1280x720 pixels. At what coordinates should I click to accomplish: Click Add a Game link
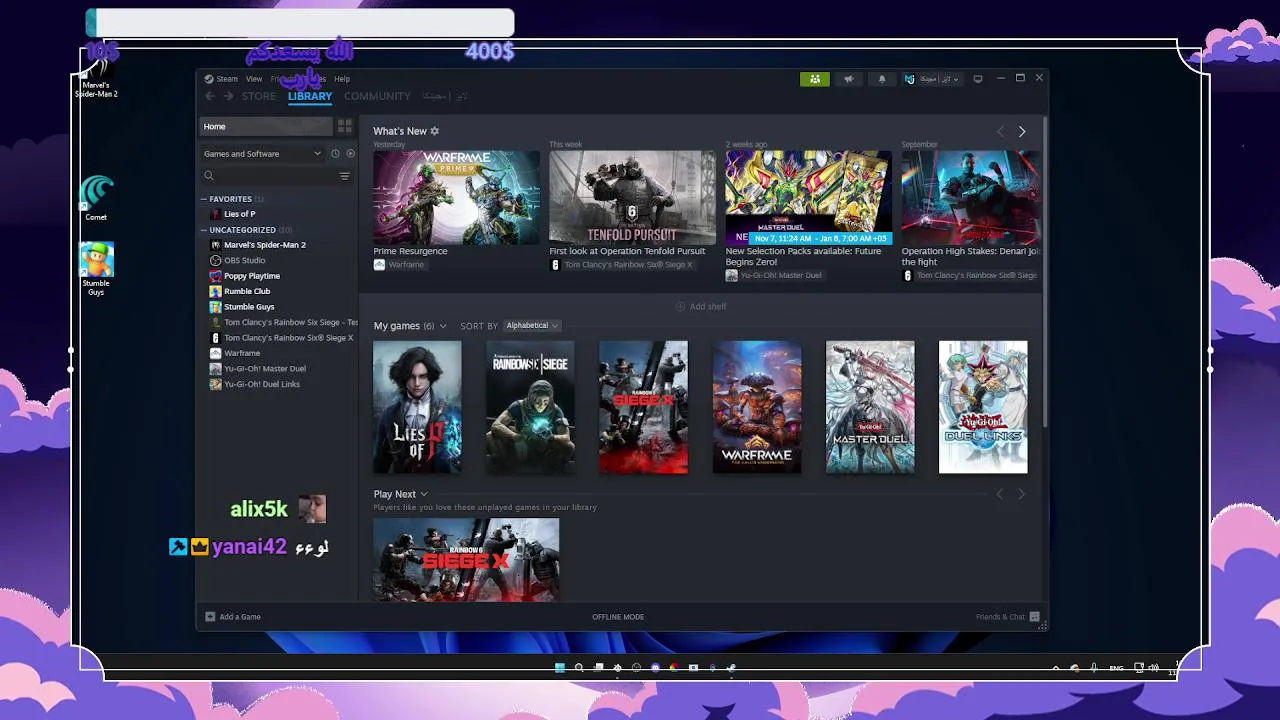coord(240,617)
